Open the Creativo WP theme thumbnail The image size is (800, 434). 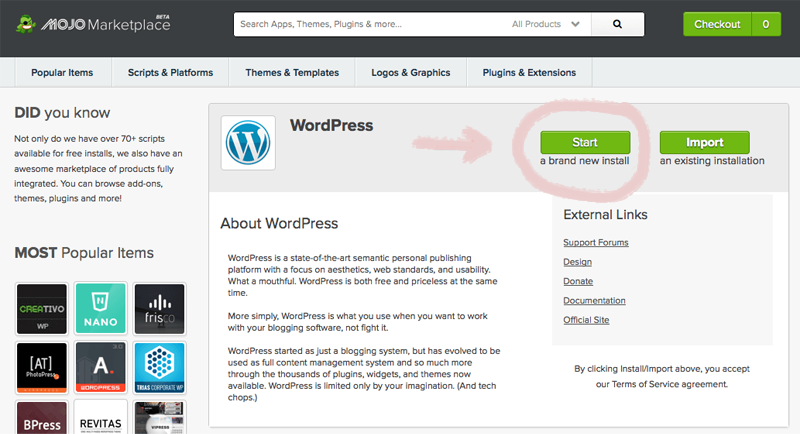click(x=42, y=309)
